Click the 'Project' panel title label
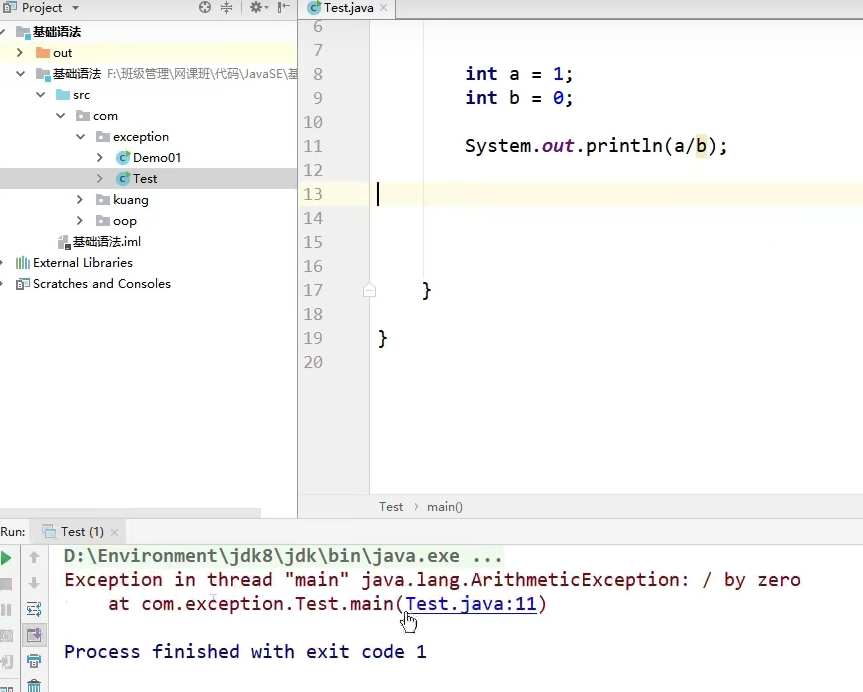This screenshot has height=692, width=863. pos(42,8)
